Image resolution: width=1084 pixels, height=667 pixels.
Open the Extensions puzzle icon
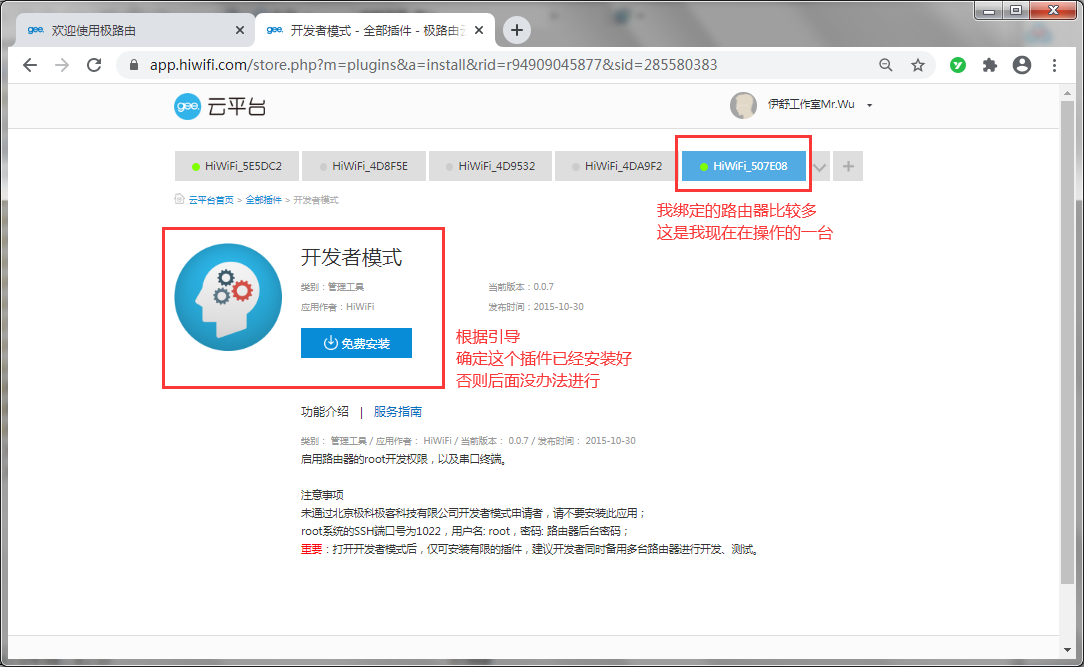point(990,65)
